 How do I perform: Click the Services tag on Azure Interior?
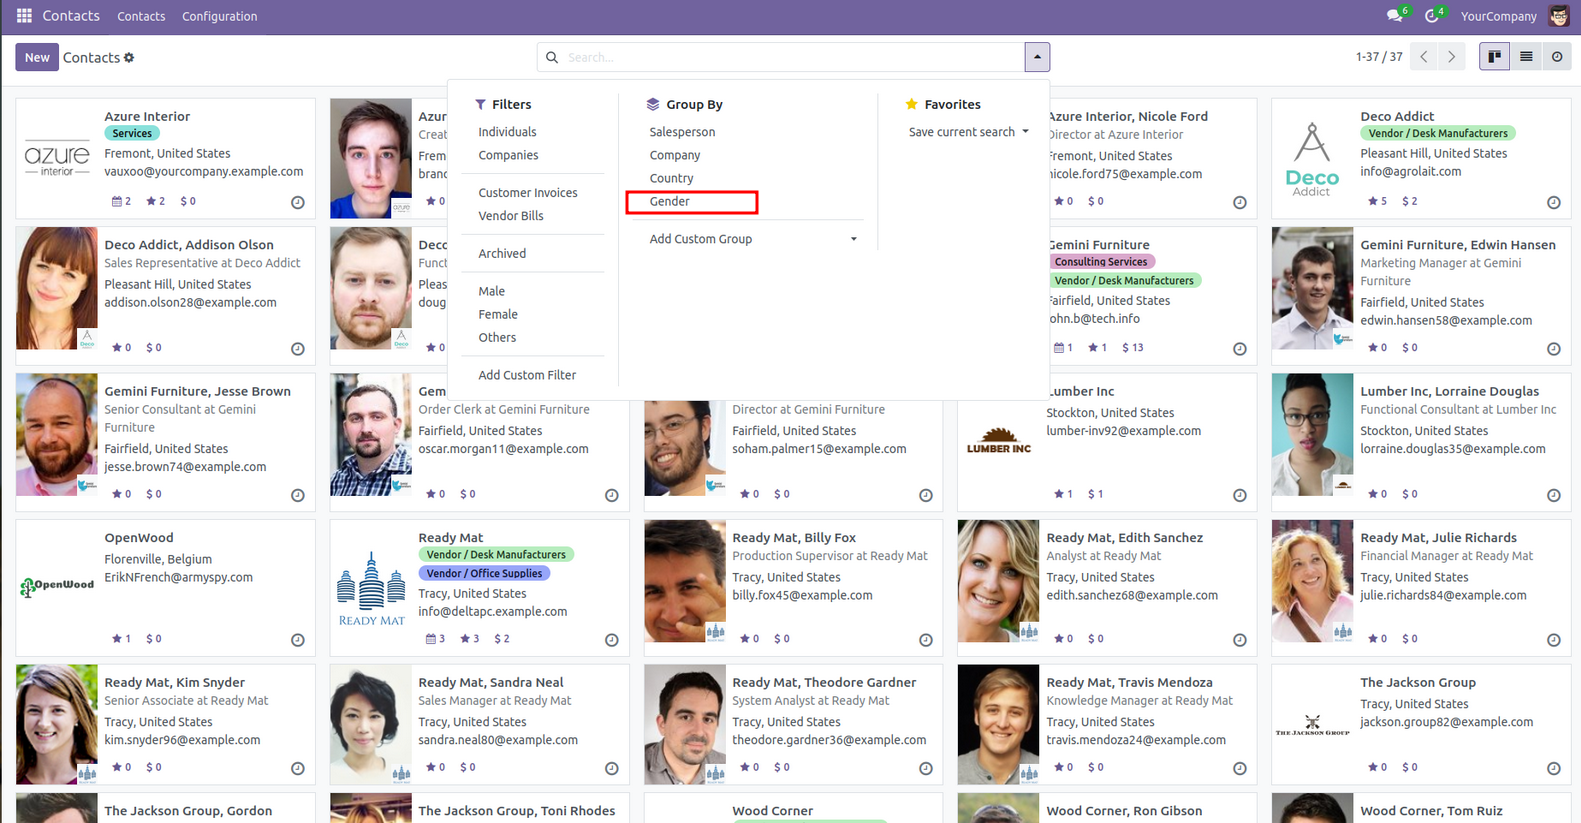coord(132,134)
